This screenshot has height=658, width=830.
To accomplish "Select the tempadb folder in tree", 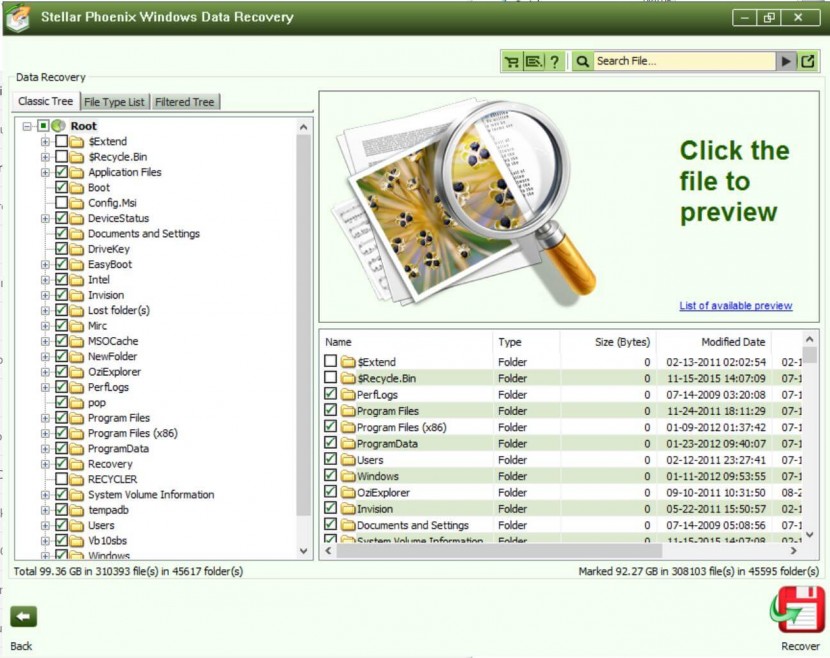I will point(109,510).
